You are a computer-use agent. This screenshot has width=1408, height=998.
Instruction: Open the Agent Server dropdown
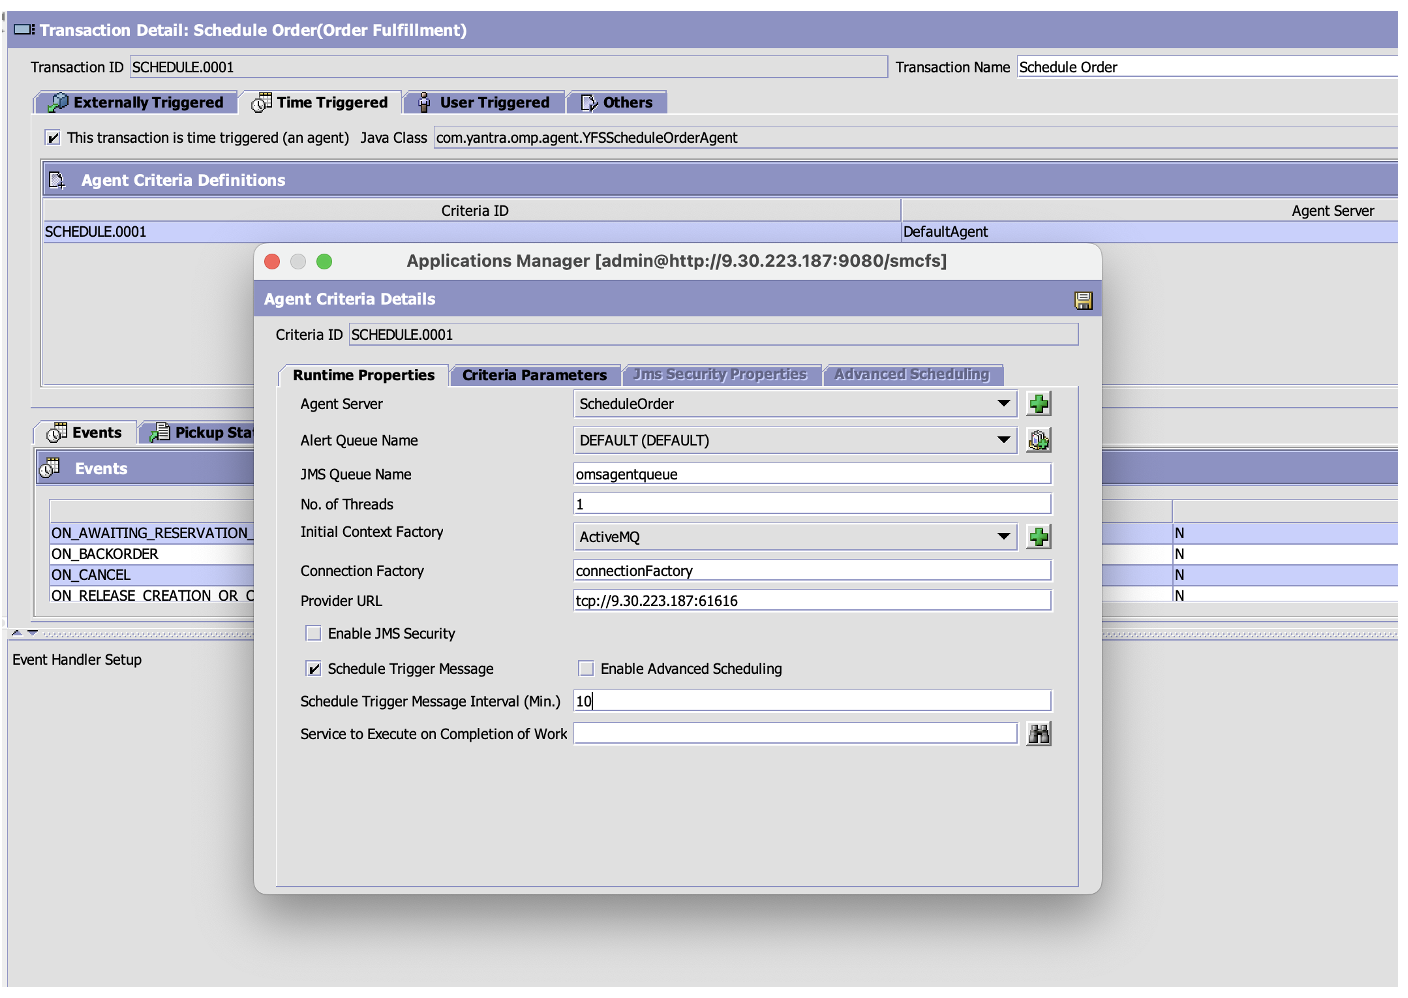pos(1004,403)
